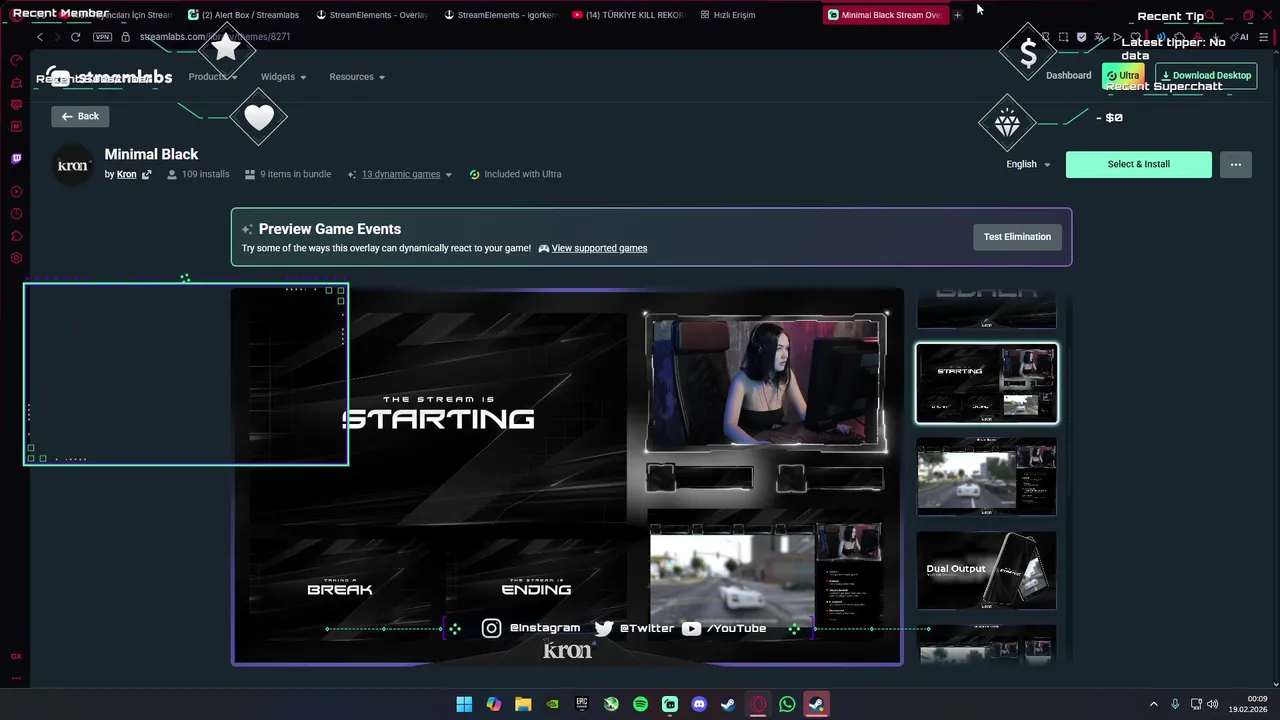Switch to TÜRKİYE KILL REKOR YouTube tab
The image size is (1280, 720).
click(x=628, y=15)
